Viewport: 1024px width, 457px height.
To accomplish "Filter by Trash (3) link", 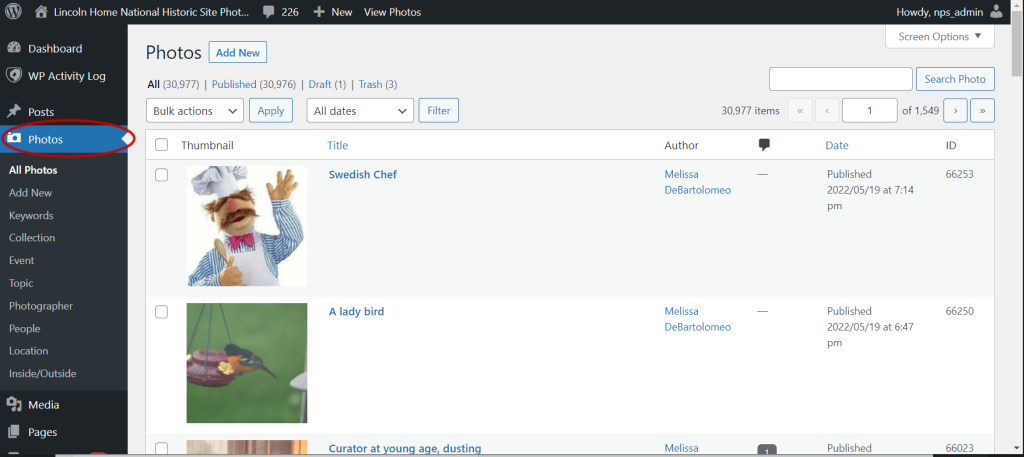I will [378, 84].
